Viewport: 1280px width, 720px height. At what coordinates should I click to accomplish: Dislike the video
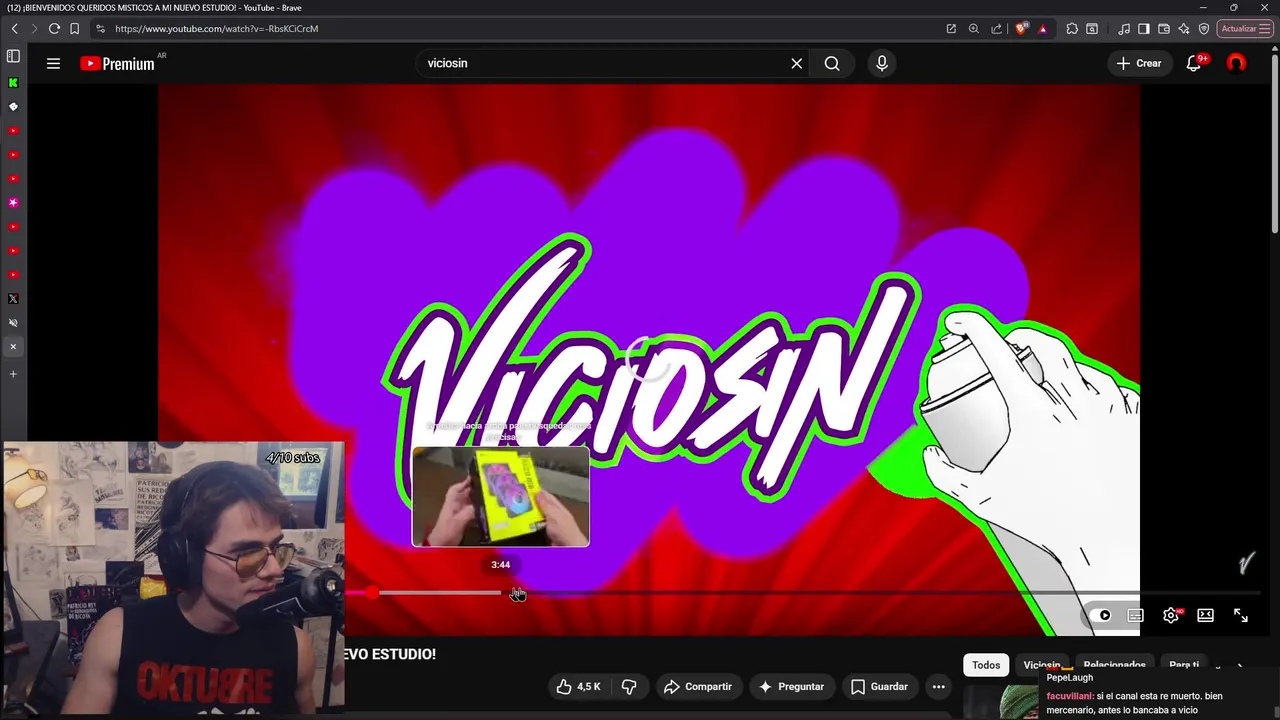click(629, 687)
